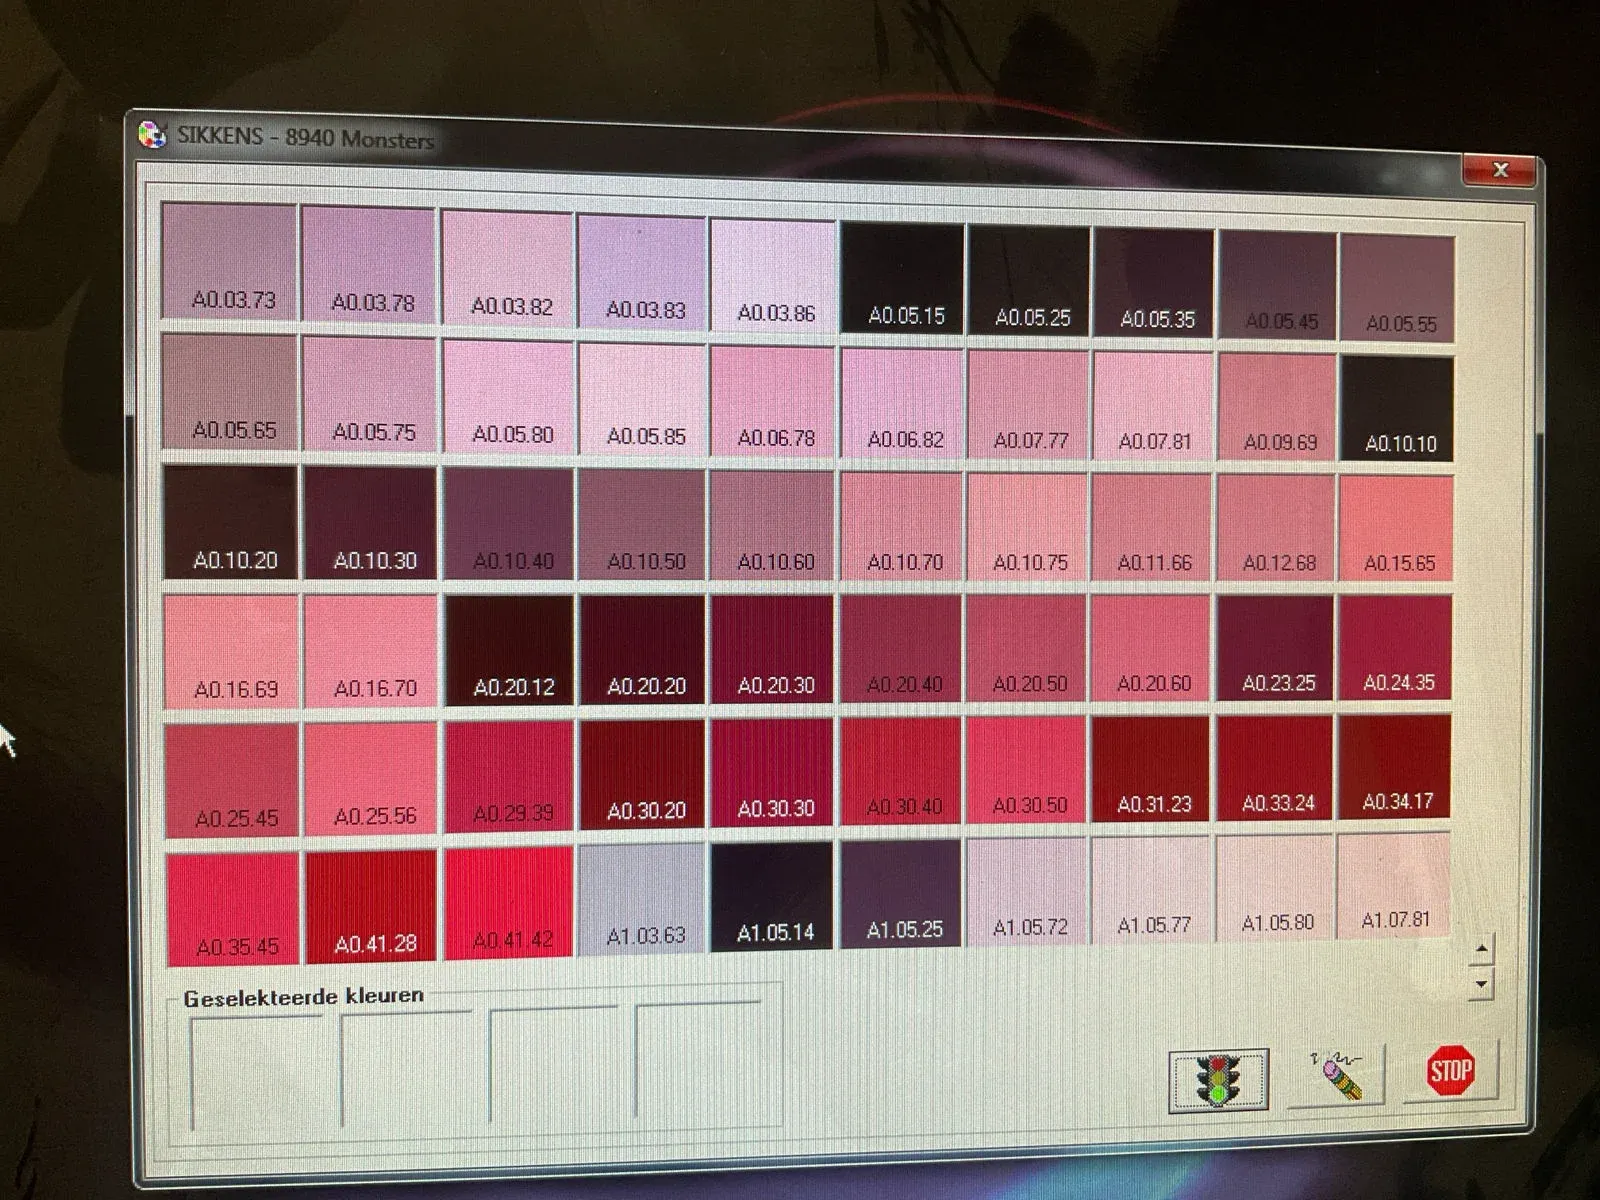This screenshot has width=1600, height=1200.
Task: Select color swatch A0.05.65
Action: click(x=231, y=392)
